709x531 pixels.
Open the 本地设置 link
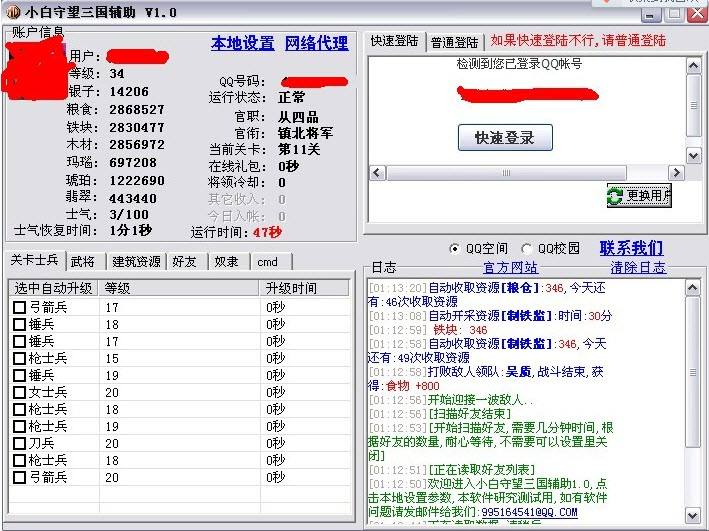tap(242, 43)
